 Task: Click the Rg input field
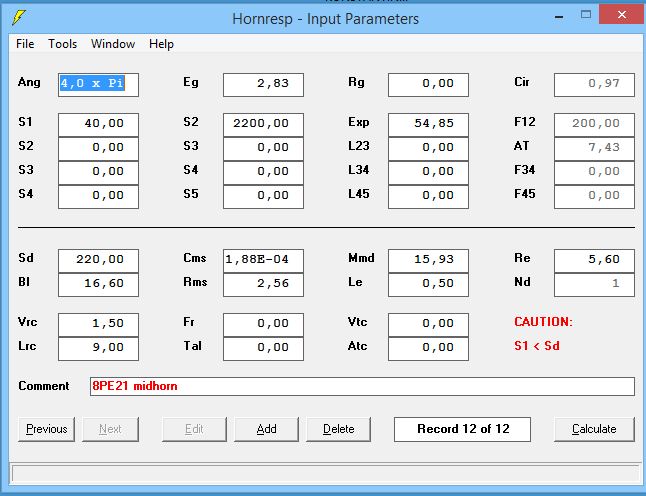tap(428, 85)
